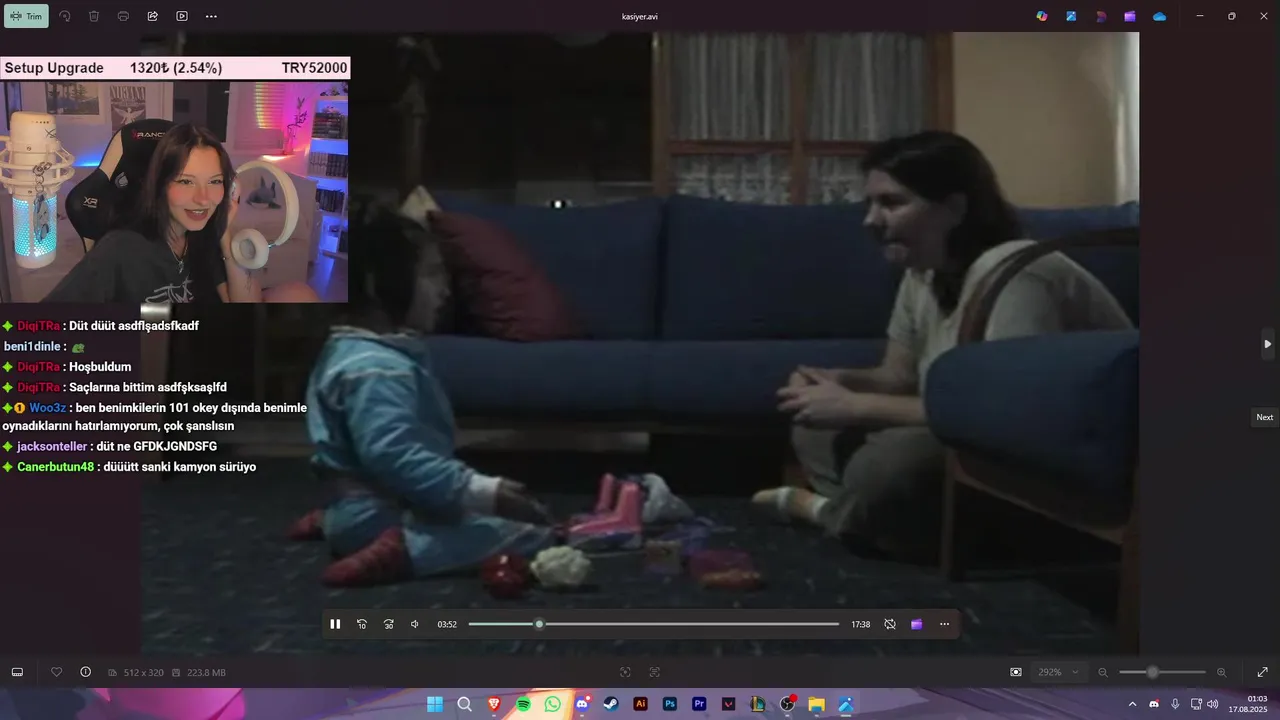Click the microphone icon in the system tray
This screenshot has height=720, width=1280.
click(1175, 704)
